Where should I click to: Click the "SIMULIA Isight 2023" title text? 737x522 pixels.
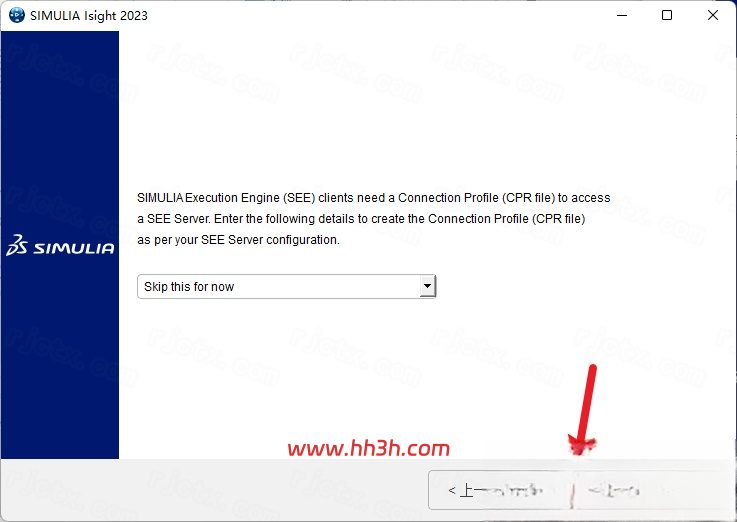pyautogui.click(x=89, y=16)
